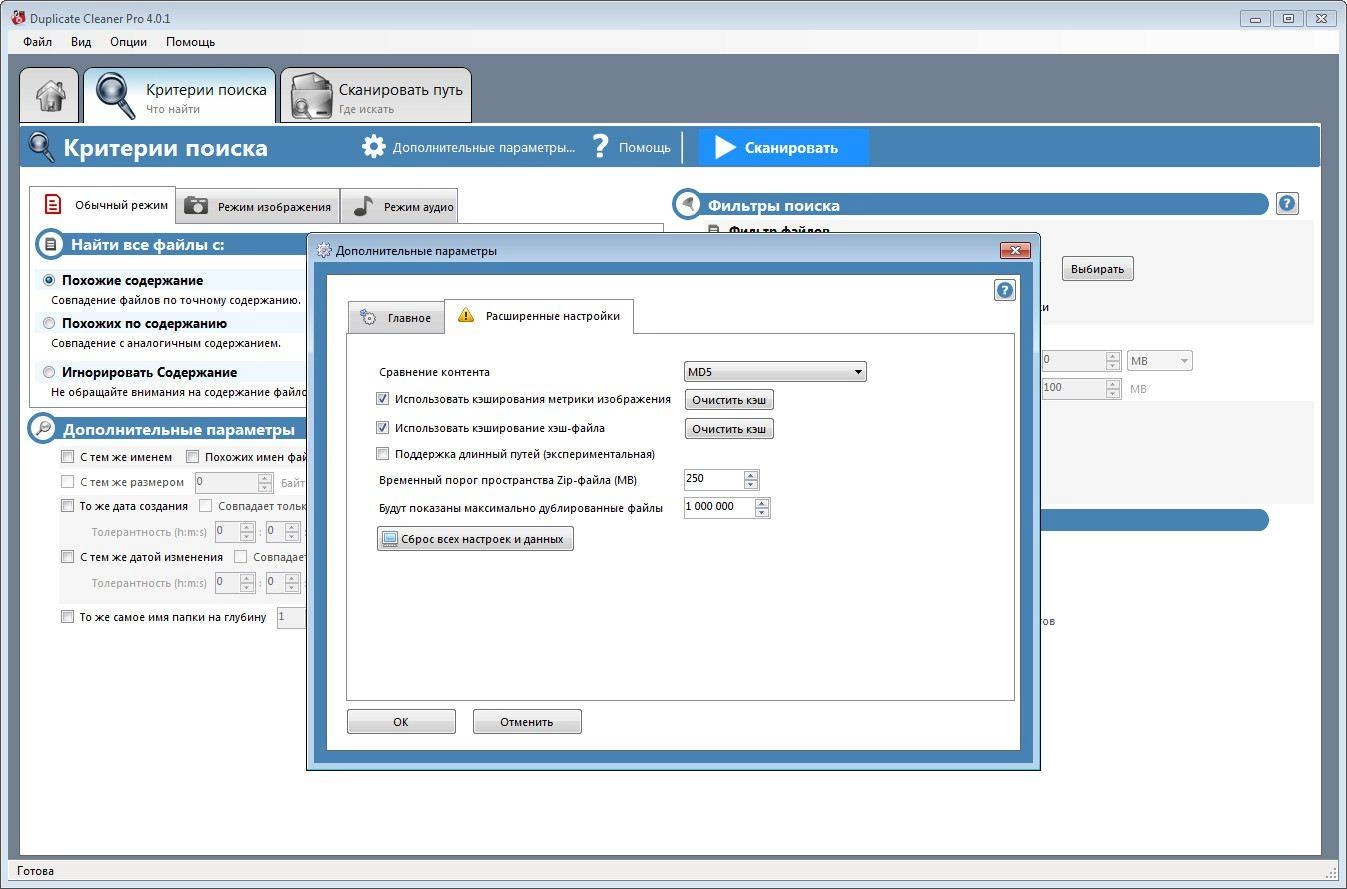This screenshot has height=889, width=1347.
Task: Decrease максимально дублированные файлы stepper
Action: [762, 513]
